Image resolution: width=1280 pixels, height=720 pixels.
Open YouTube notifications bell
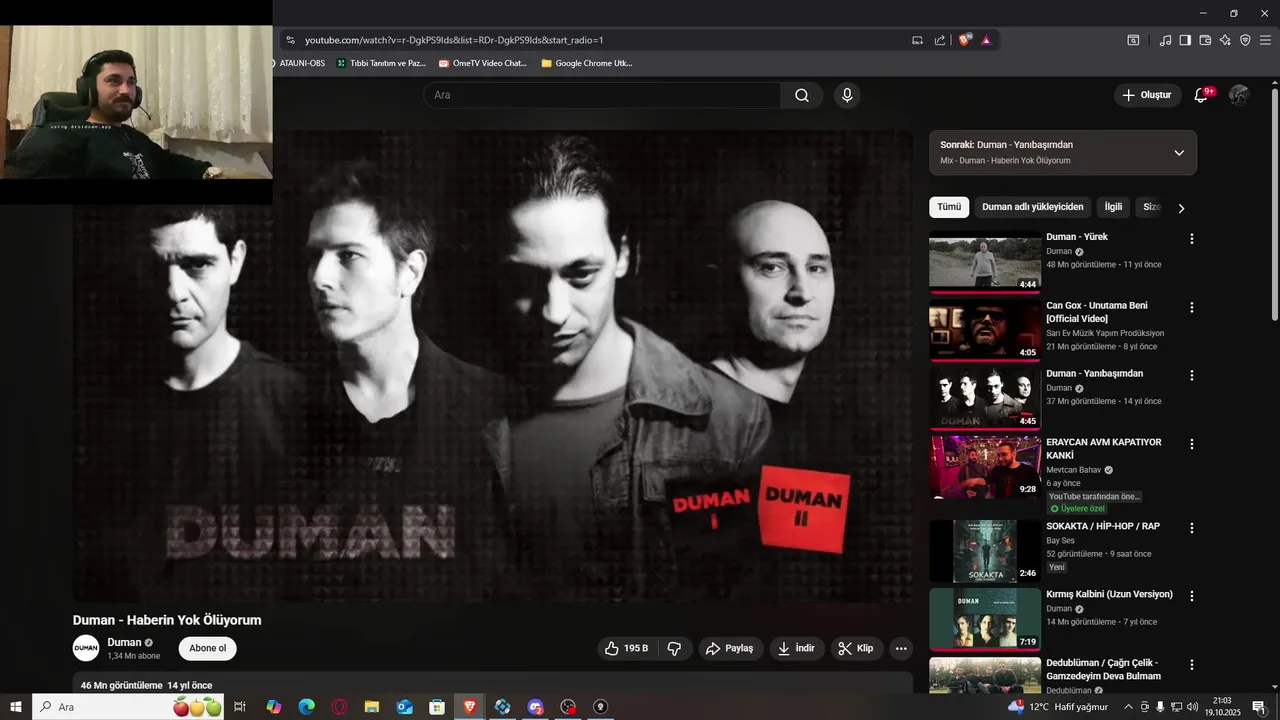point(1201,95)
